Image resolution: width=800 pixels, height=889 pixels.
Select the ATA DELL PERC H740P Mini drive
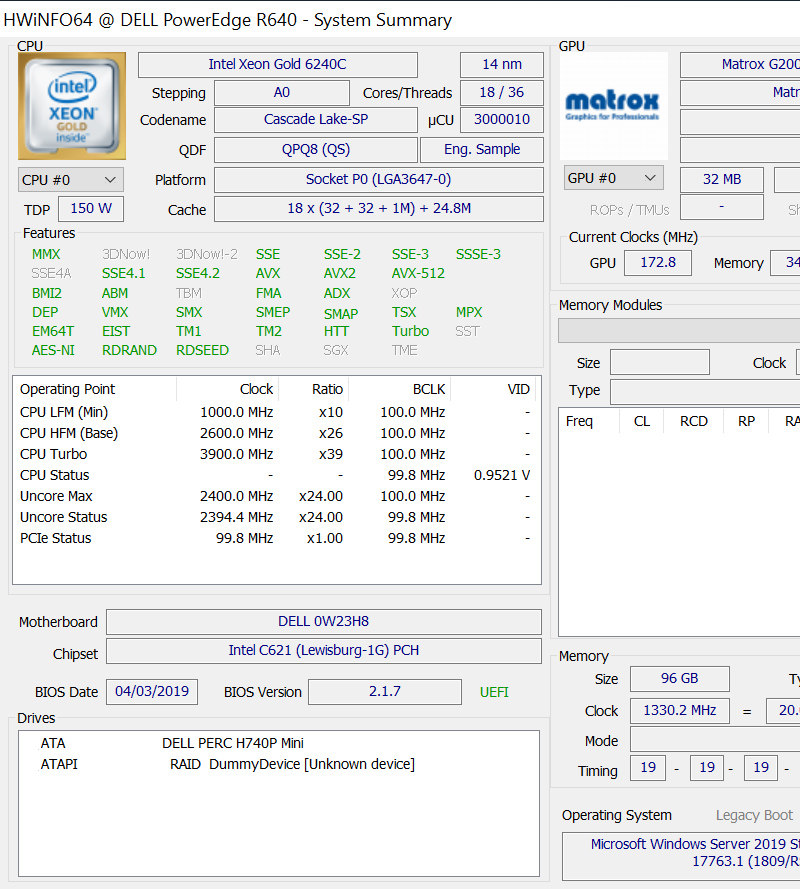[278, 743]
